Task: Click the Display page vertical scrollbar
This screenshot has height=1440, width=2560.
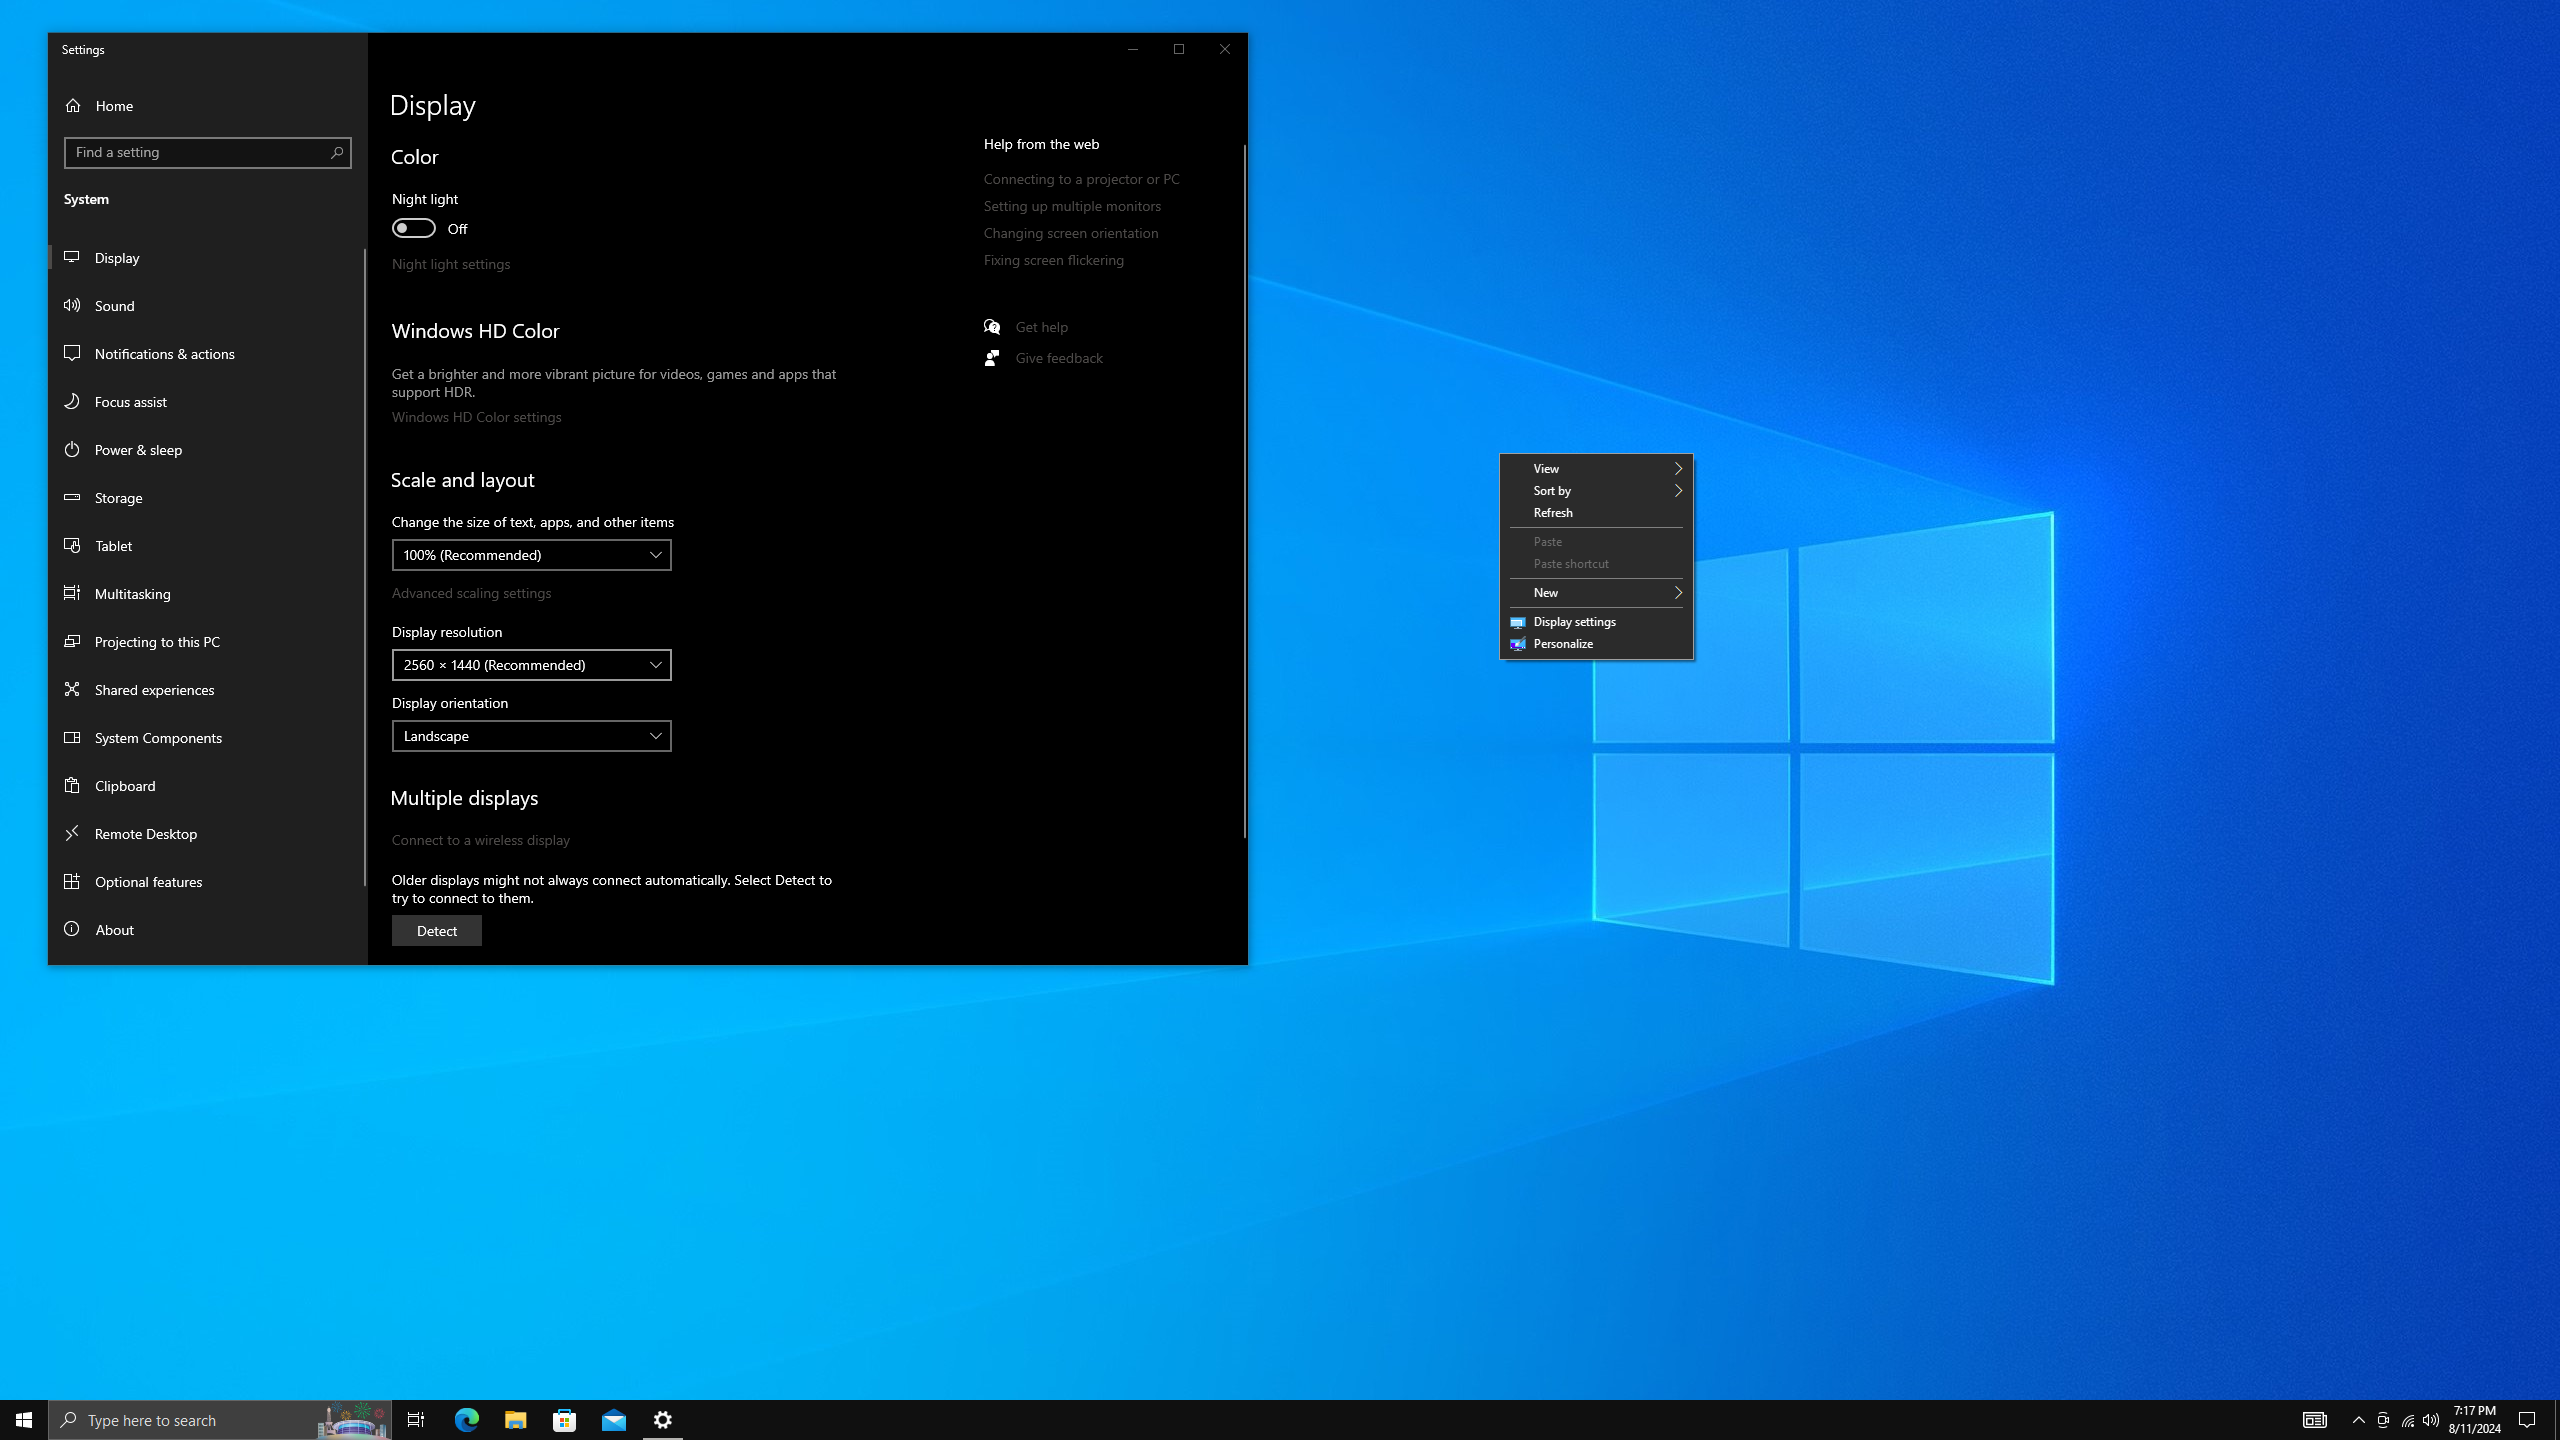Action: click(1244, 490)
